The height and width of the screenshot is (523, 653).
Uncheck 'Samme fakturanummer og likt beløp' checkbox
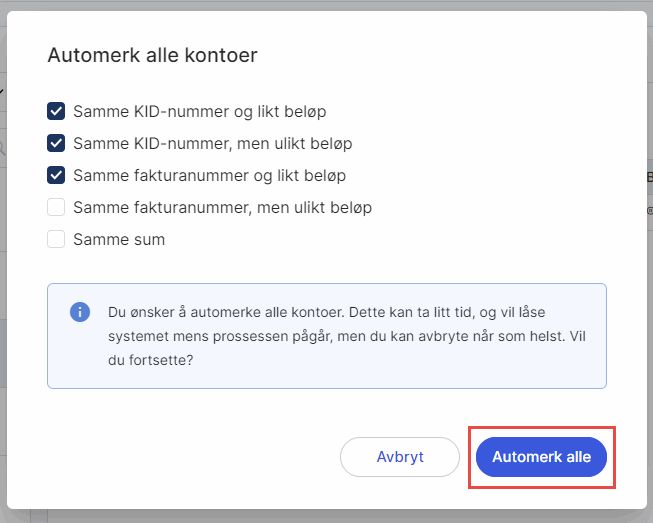tap(56, 175)
